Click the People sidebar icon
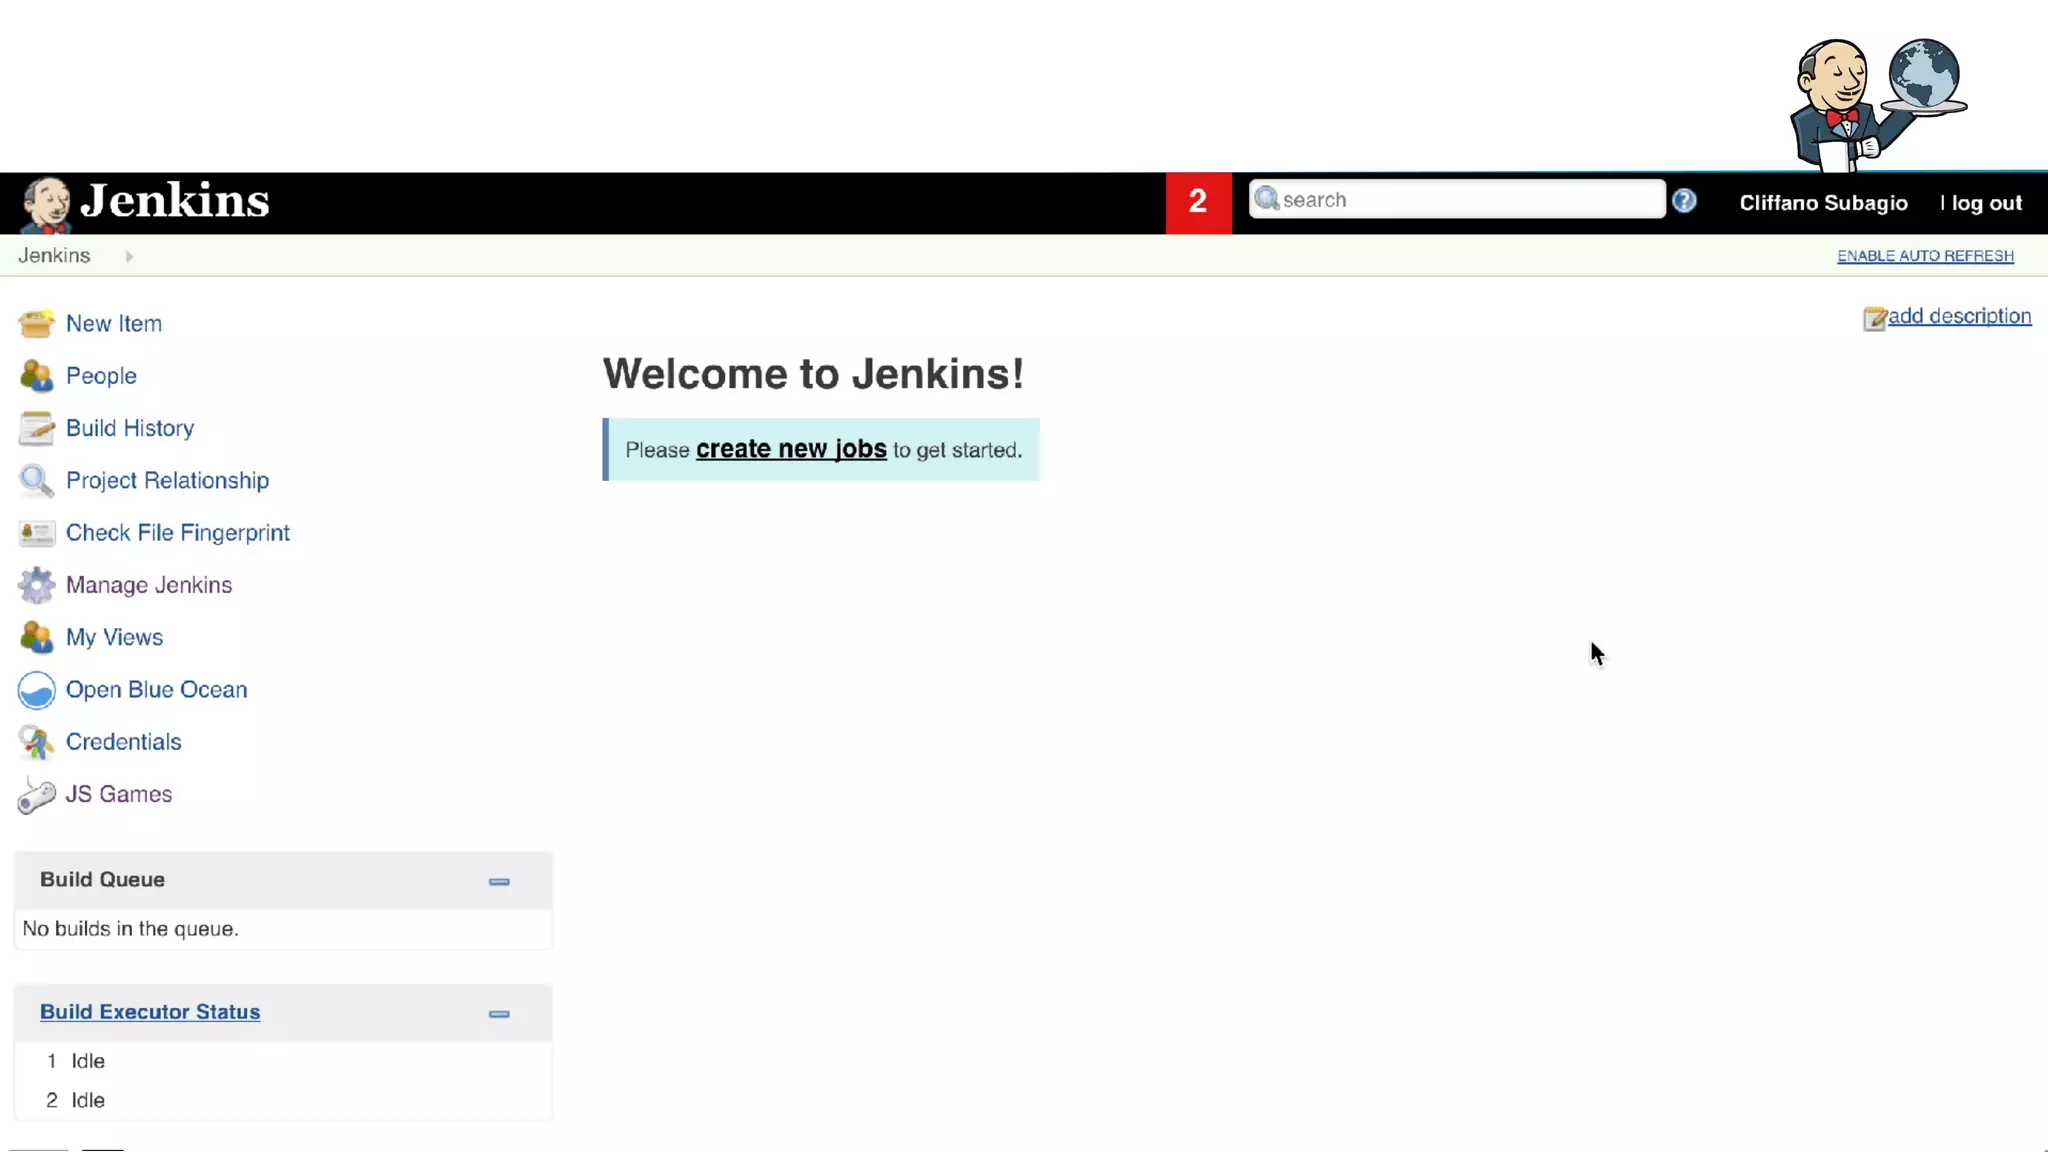Viewport: 2048px width, 1152px height. pyautogui.click(x=36, y=376)
